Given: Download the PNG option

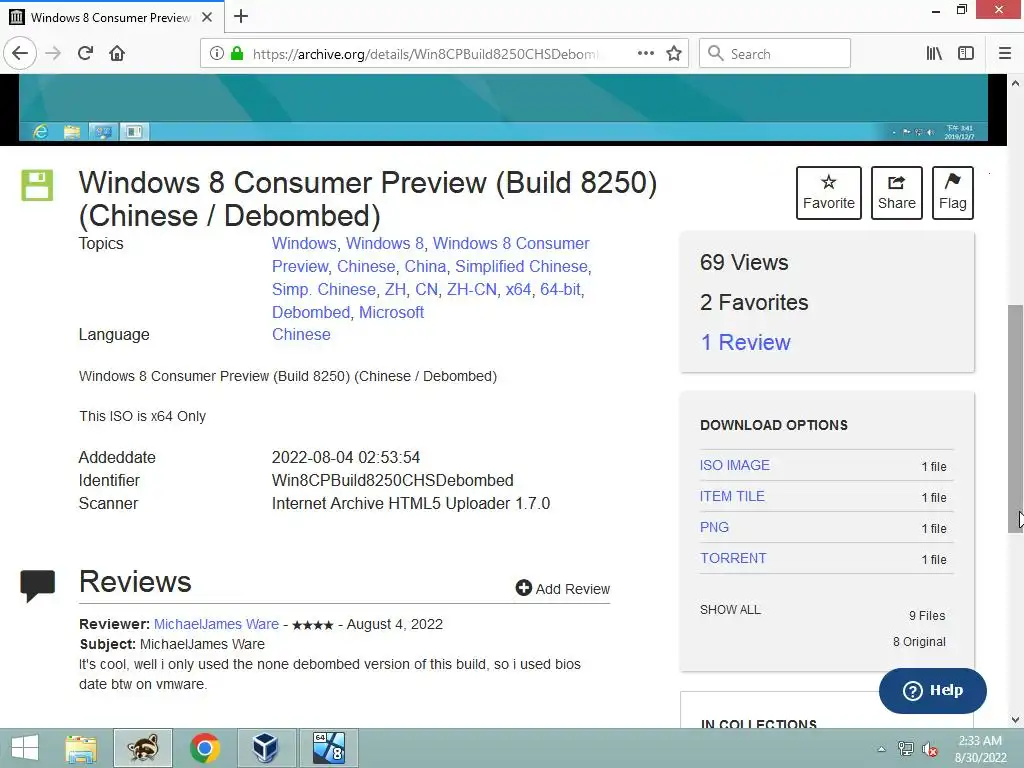Looking at the screenshot, I should pos(714,527).
